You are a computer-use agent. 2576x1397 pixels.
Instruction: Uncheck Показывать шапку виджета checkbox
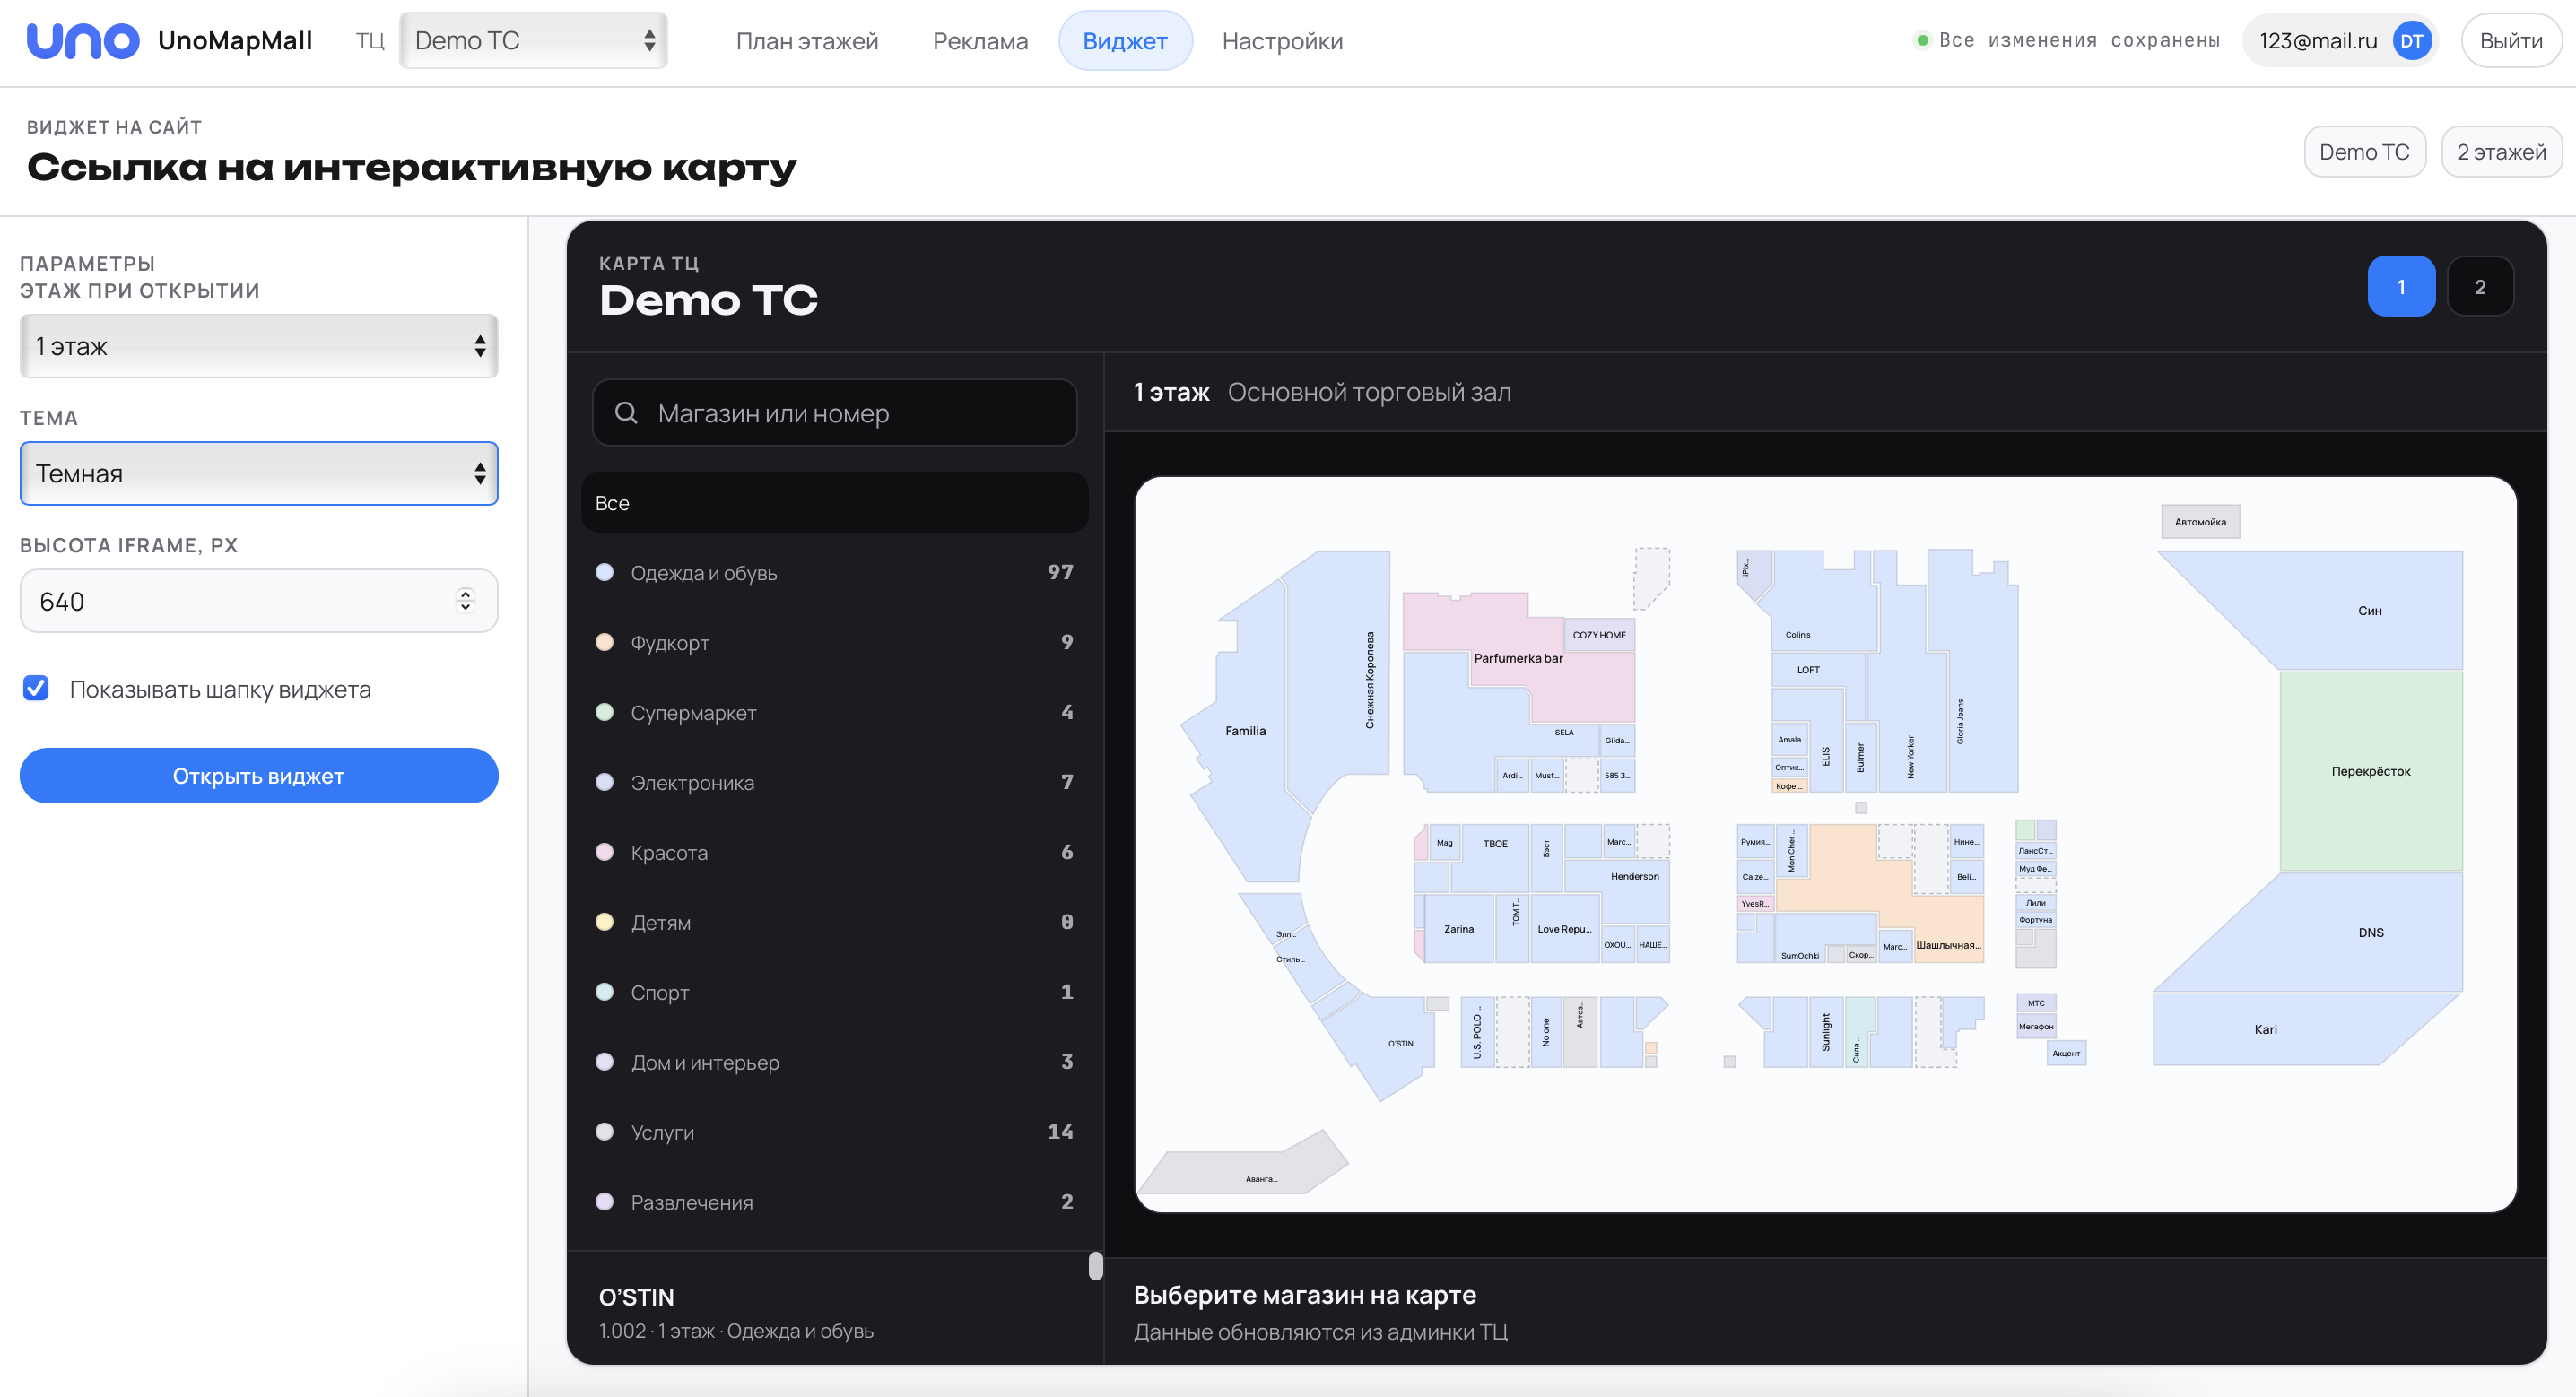36,688
